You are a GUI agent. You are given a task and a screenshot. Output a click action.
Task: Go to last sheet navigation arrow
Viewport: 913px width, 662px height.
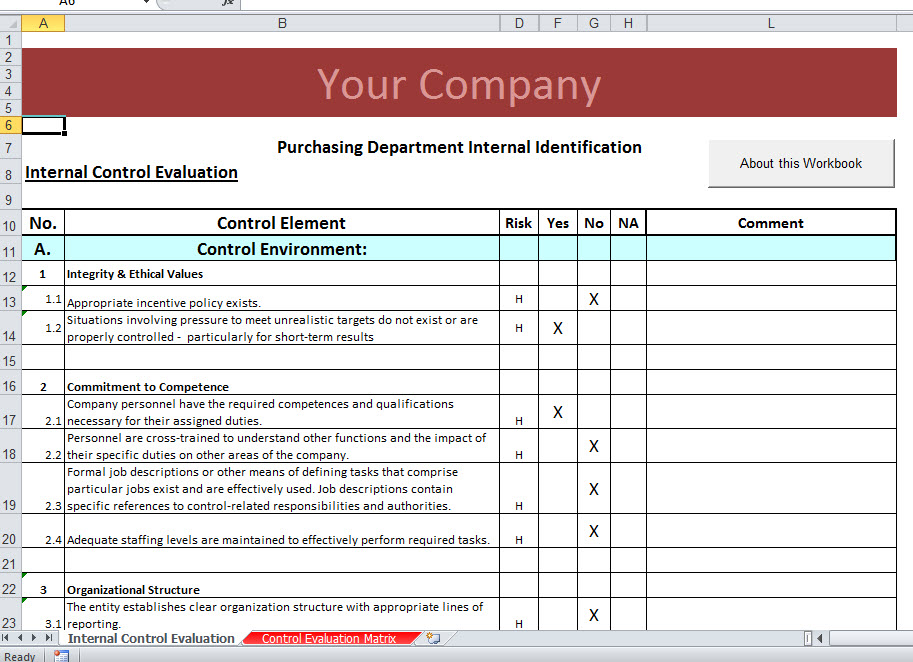[x=49, y=638]
